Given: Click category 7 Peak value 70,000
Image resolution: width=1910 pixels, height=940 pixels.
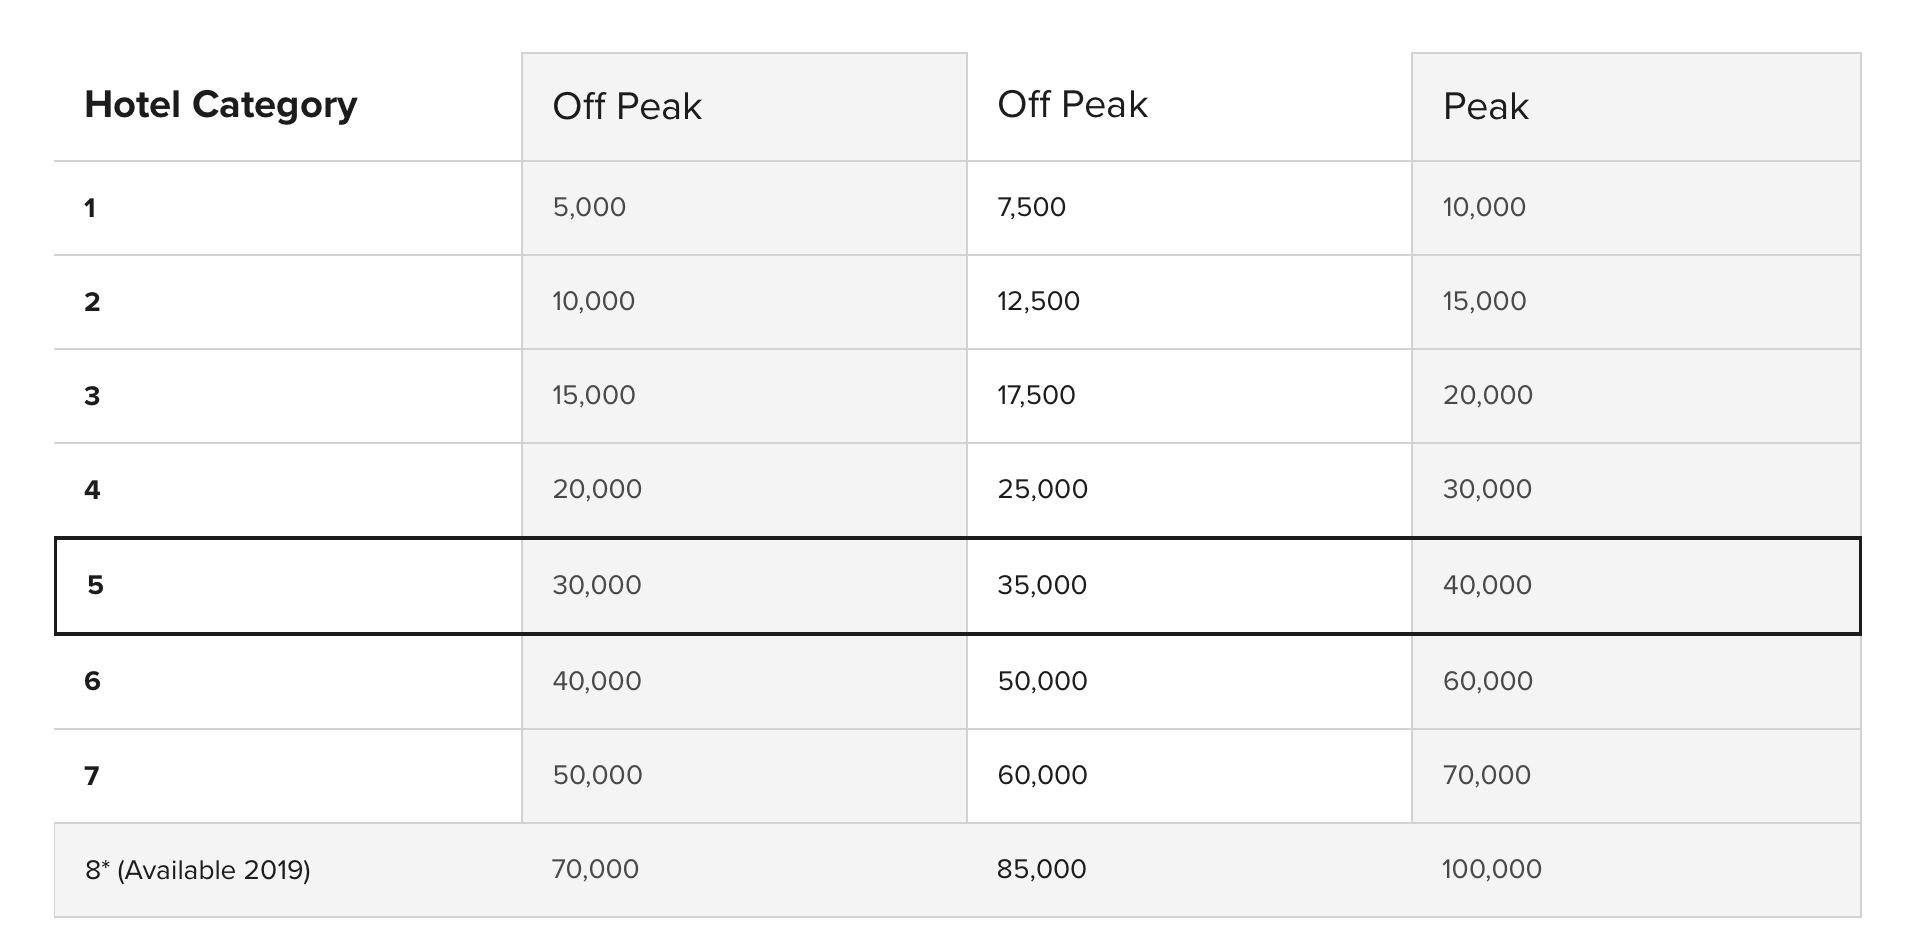Looking at the screenshot, I should (1486, 775).
